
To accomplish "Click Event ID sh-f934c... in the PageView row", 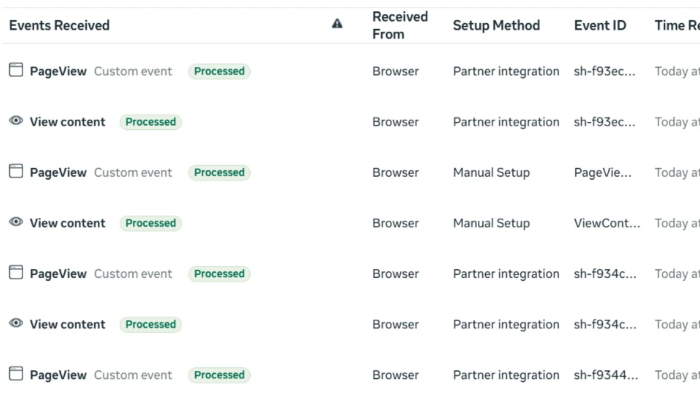I will click(605, 274).
